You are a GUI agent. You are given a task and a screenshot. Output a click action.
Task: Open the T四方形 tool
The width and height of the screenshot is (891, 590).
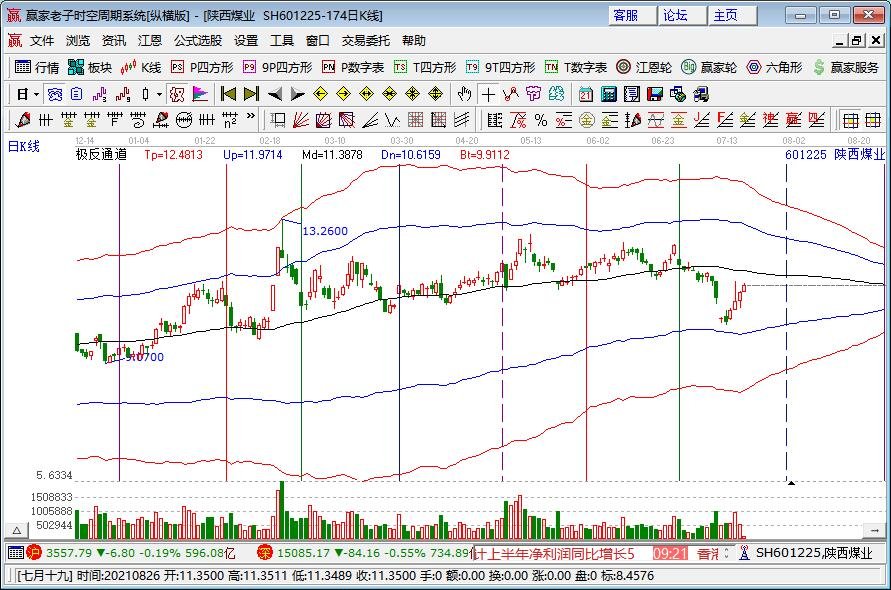[x=424, y=68]
